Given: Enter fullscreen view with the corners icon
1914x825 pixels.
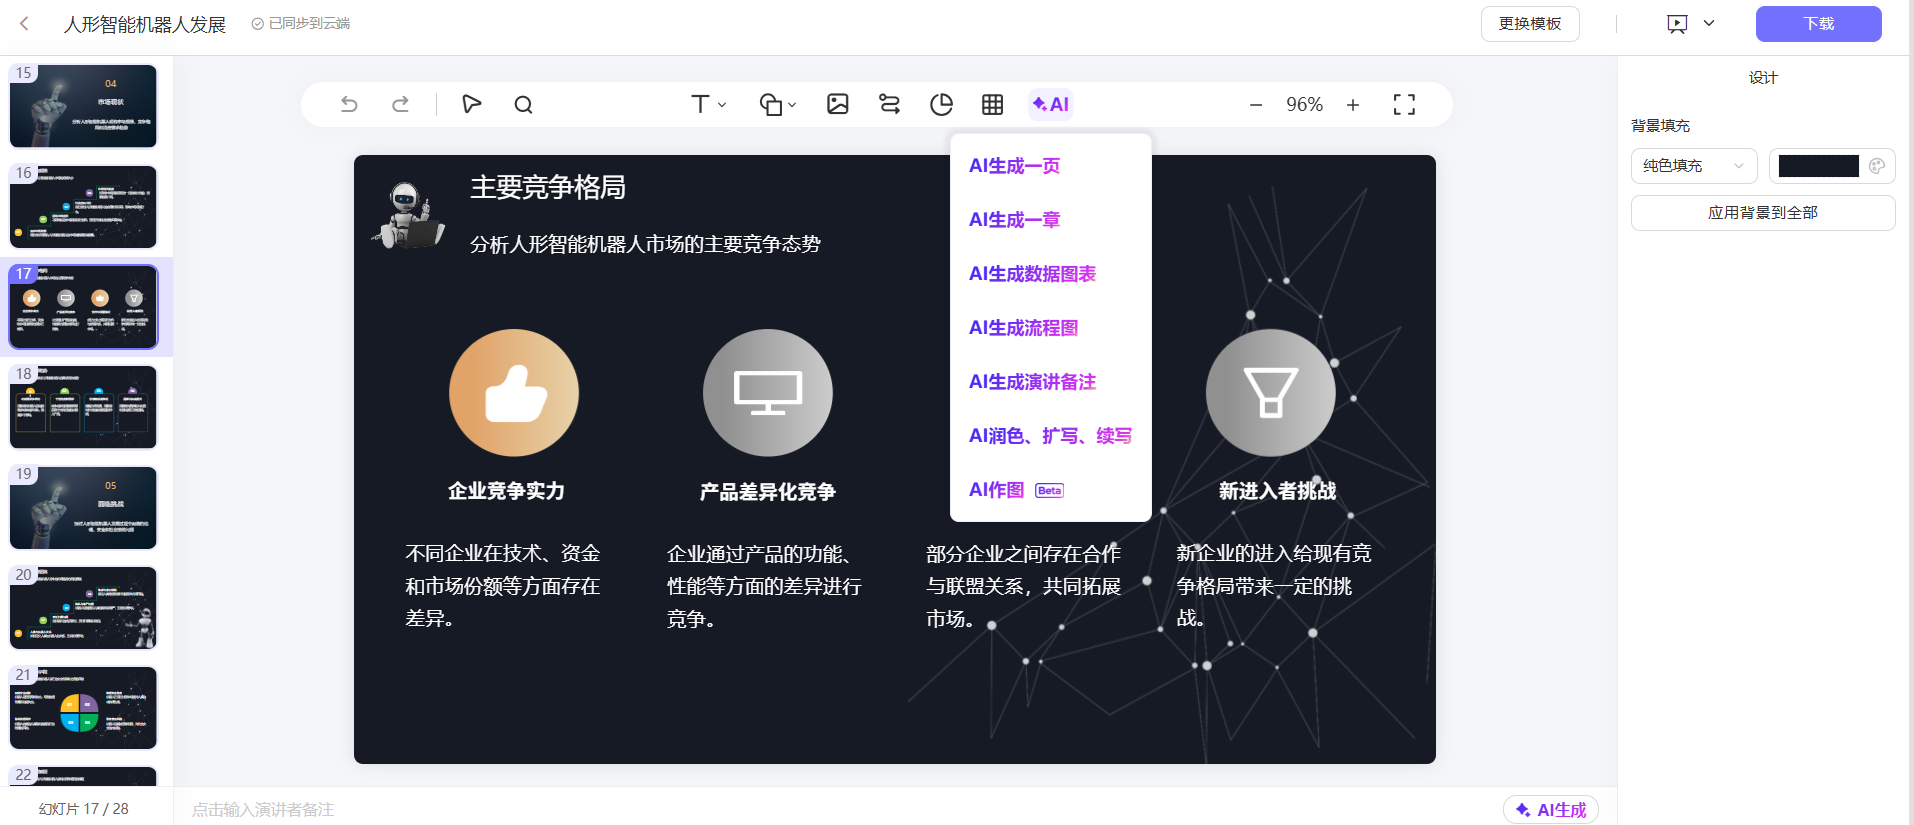Looking at the screenshot, I should pyautogui.click(x=1404, y=104).
